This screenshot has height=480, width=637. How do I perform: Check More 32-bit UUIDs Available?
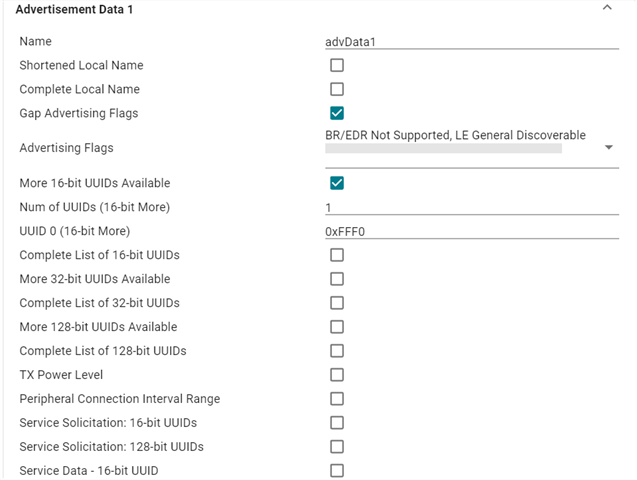(337, 279)
